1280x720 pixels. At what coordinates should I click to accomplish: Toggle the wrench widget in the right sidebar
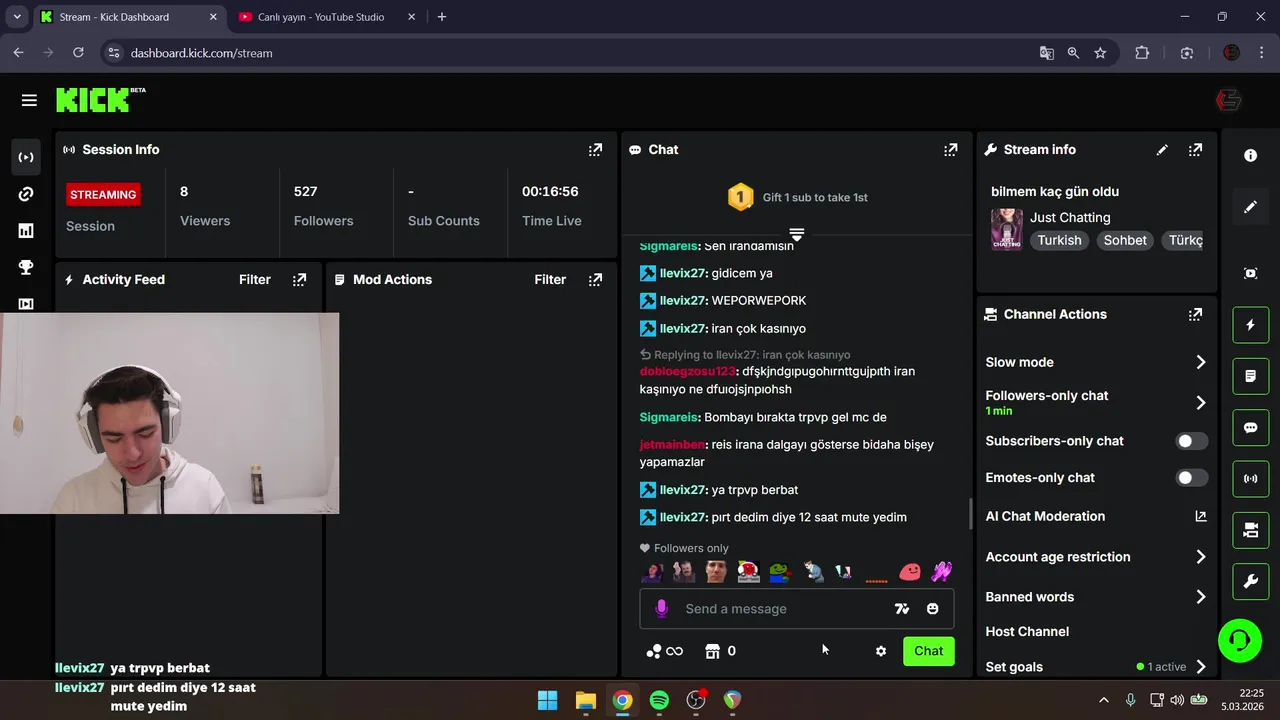point(1250,582)
